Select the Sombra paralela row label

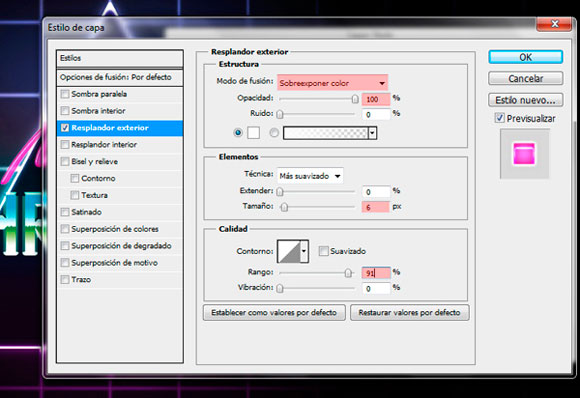99,94
